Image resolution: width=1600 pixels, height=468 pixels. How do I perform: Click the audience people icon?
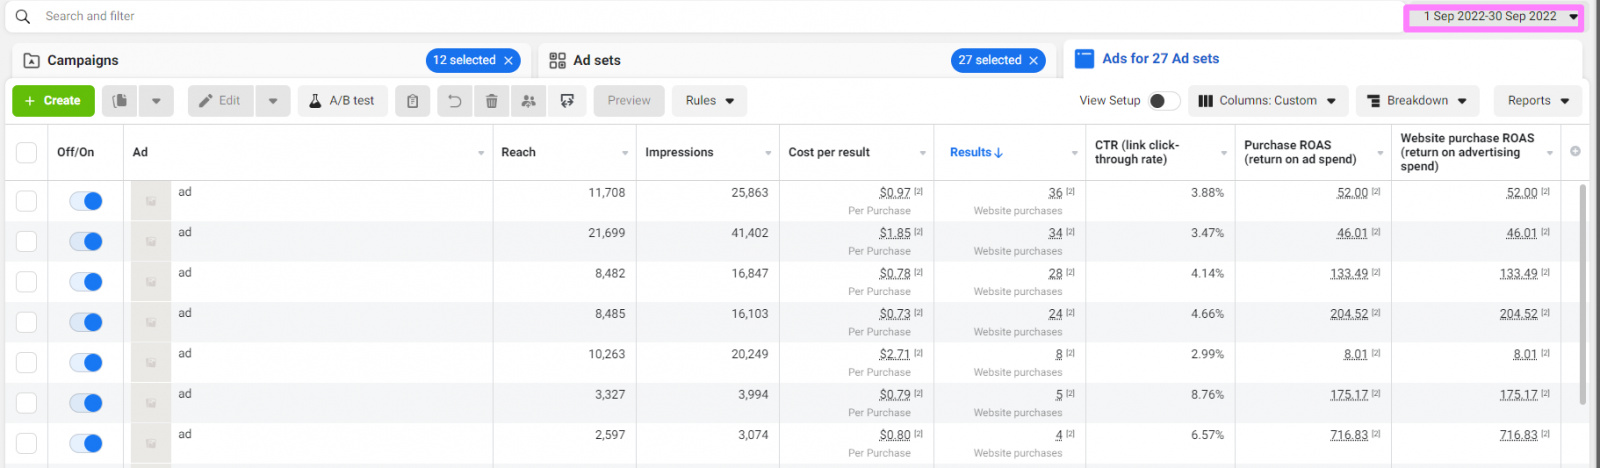[529, 101]
